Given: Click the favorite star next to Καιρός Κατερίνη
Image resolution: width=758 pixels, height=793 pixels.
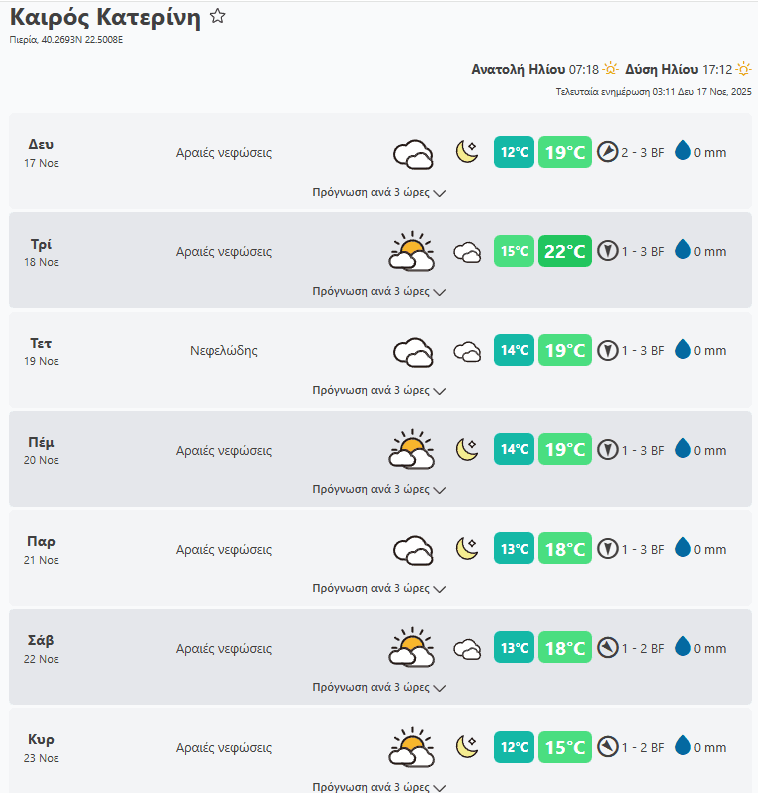Looking at the screenshot, I should 218,17.
